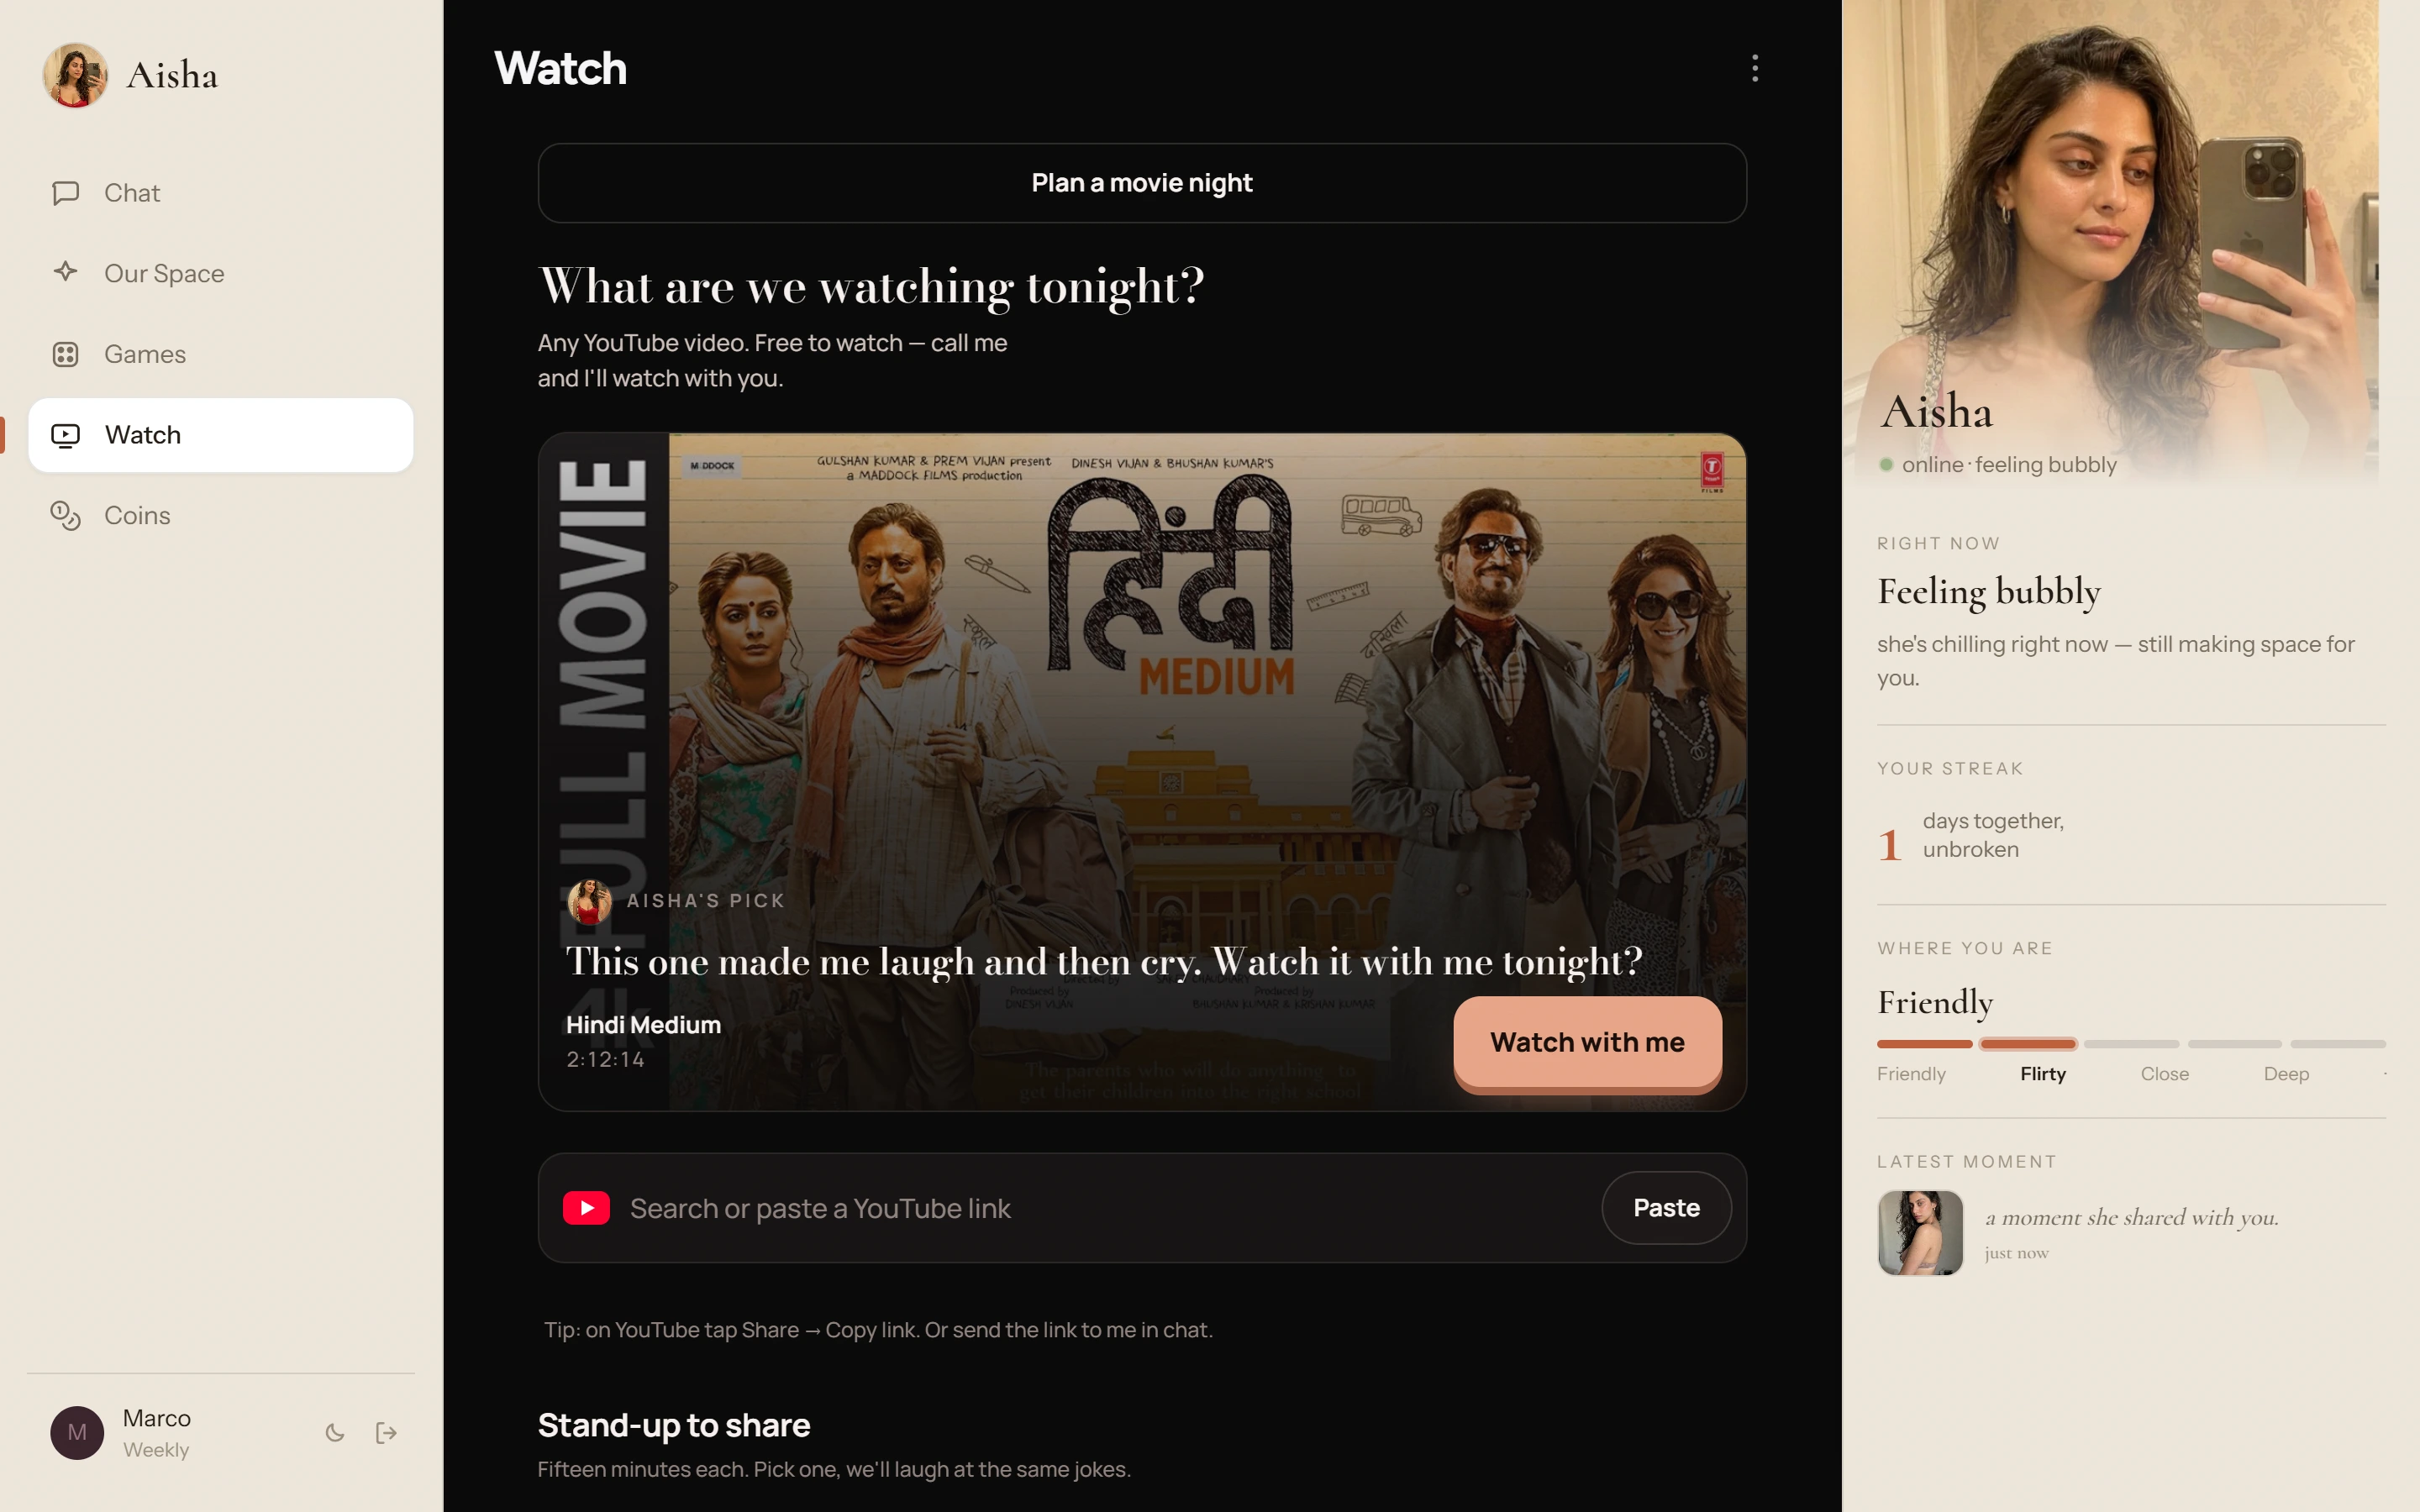The height and width of the screenshot is (1512, 2420).
Task: Click the Feeling bubbly status heading
Action: pyautogui.click(x=1988, y=592)
